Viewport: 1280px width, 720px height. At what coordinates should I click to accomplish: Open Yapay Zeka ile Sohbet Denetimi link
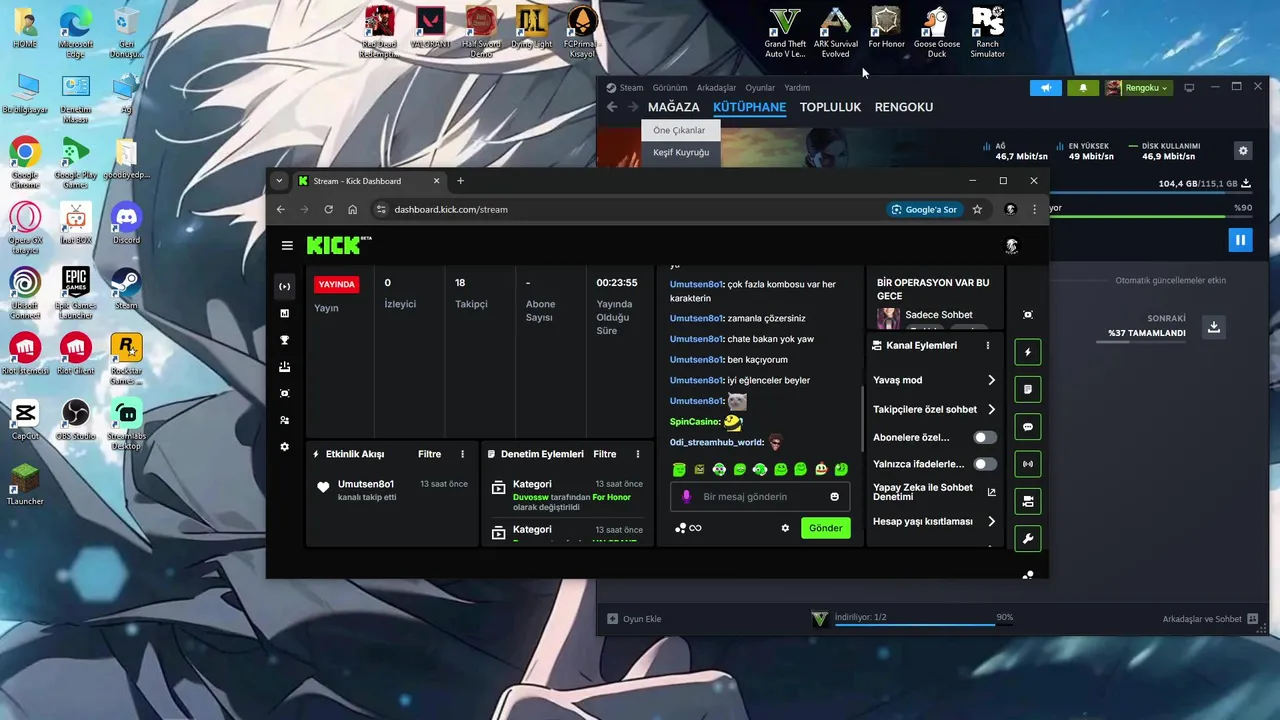(x=934, y=492)
